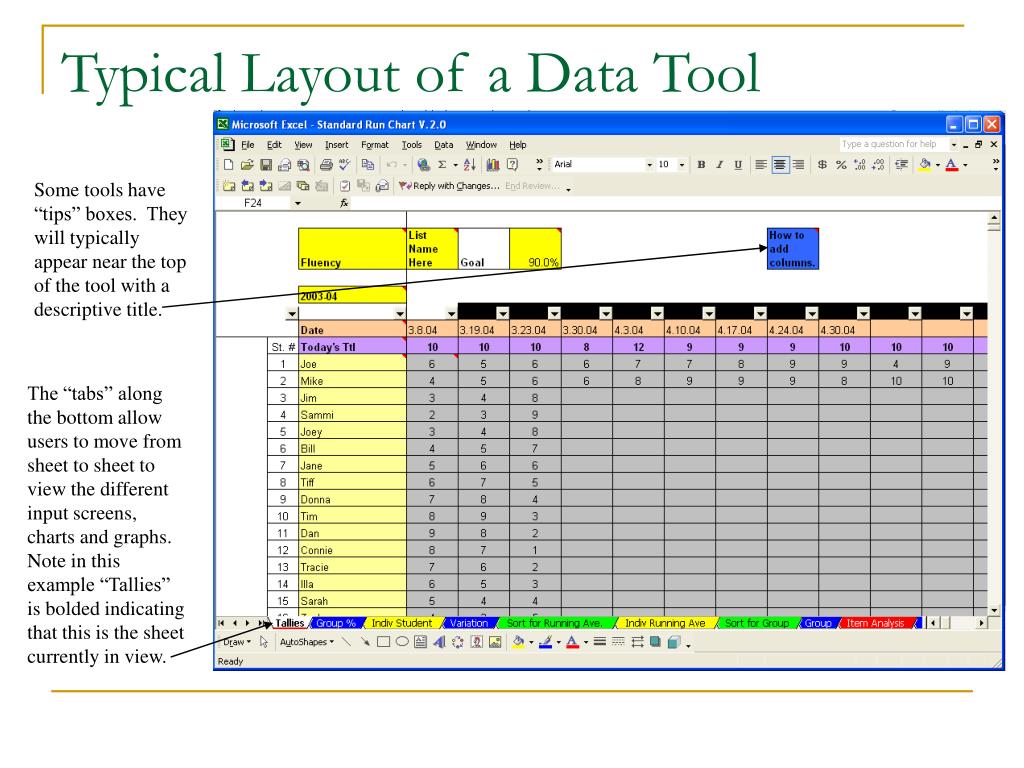This screenshot has width=1024, height=768.
Task: Select the Oval shape in Draw toolbar
Action: coord(402,642)
